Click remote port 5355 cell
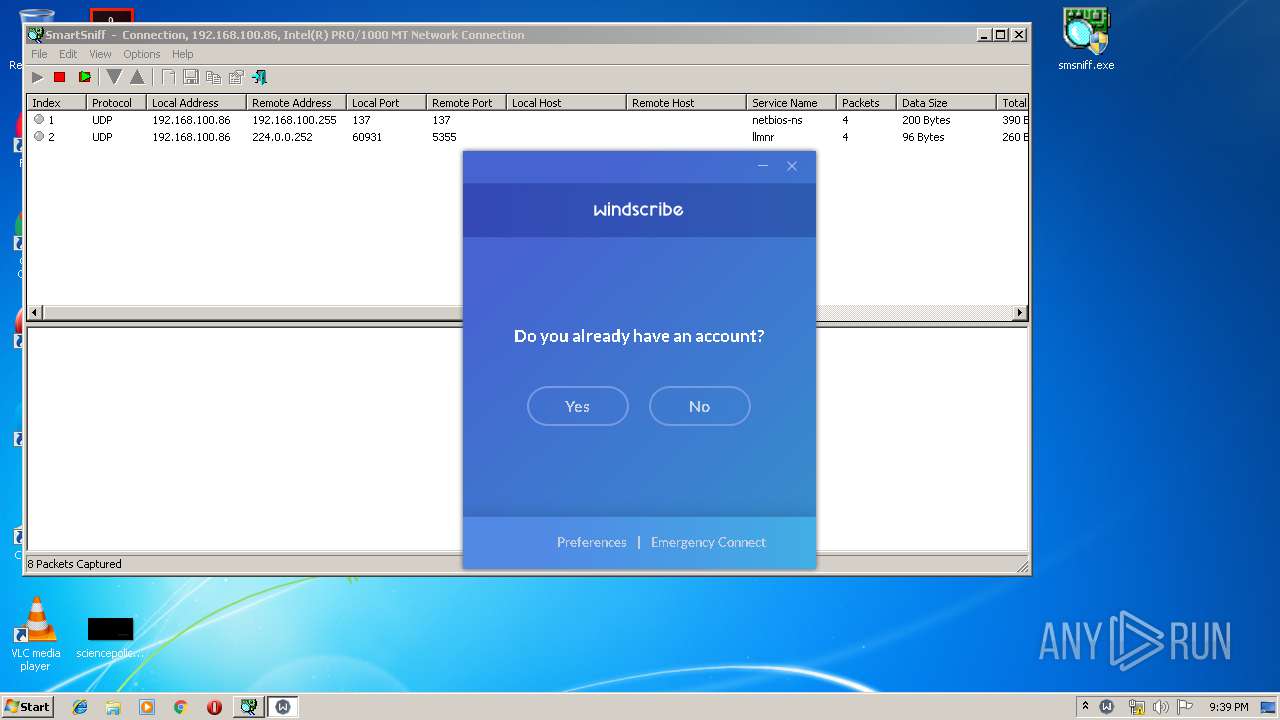Viewport: 1280px width, 720px height. tap(444, 137)
